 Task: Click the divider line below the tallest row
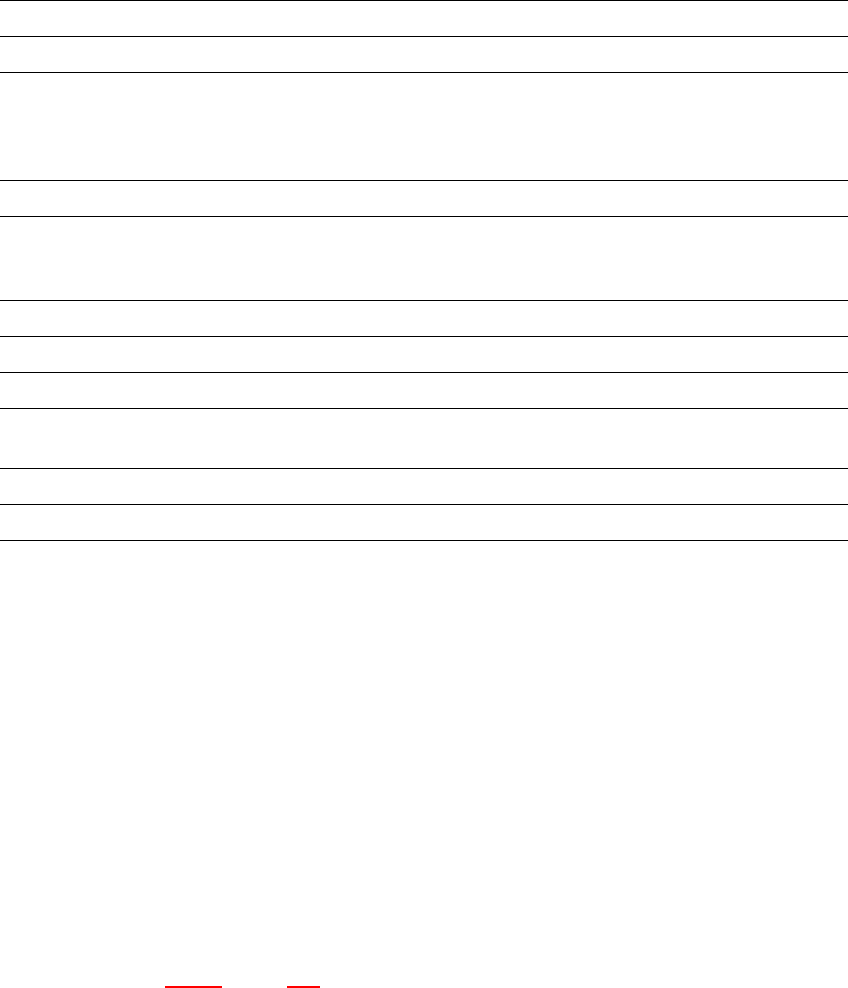424,180
